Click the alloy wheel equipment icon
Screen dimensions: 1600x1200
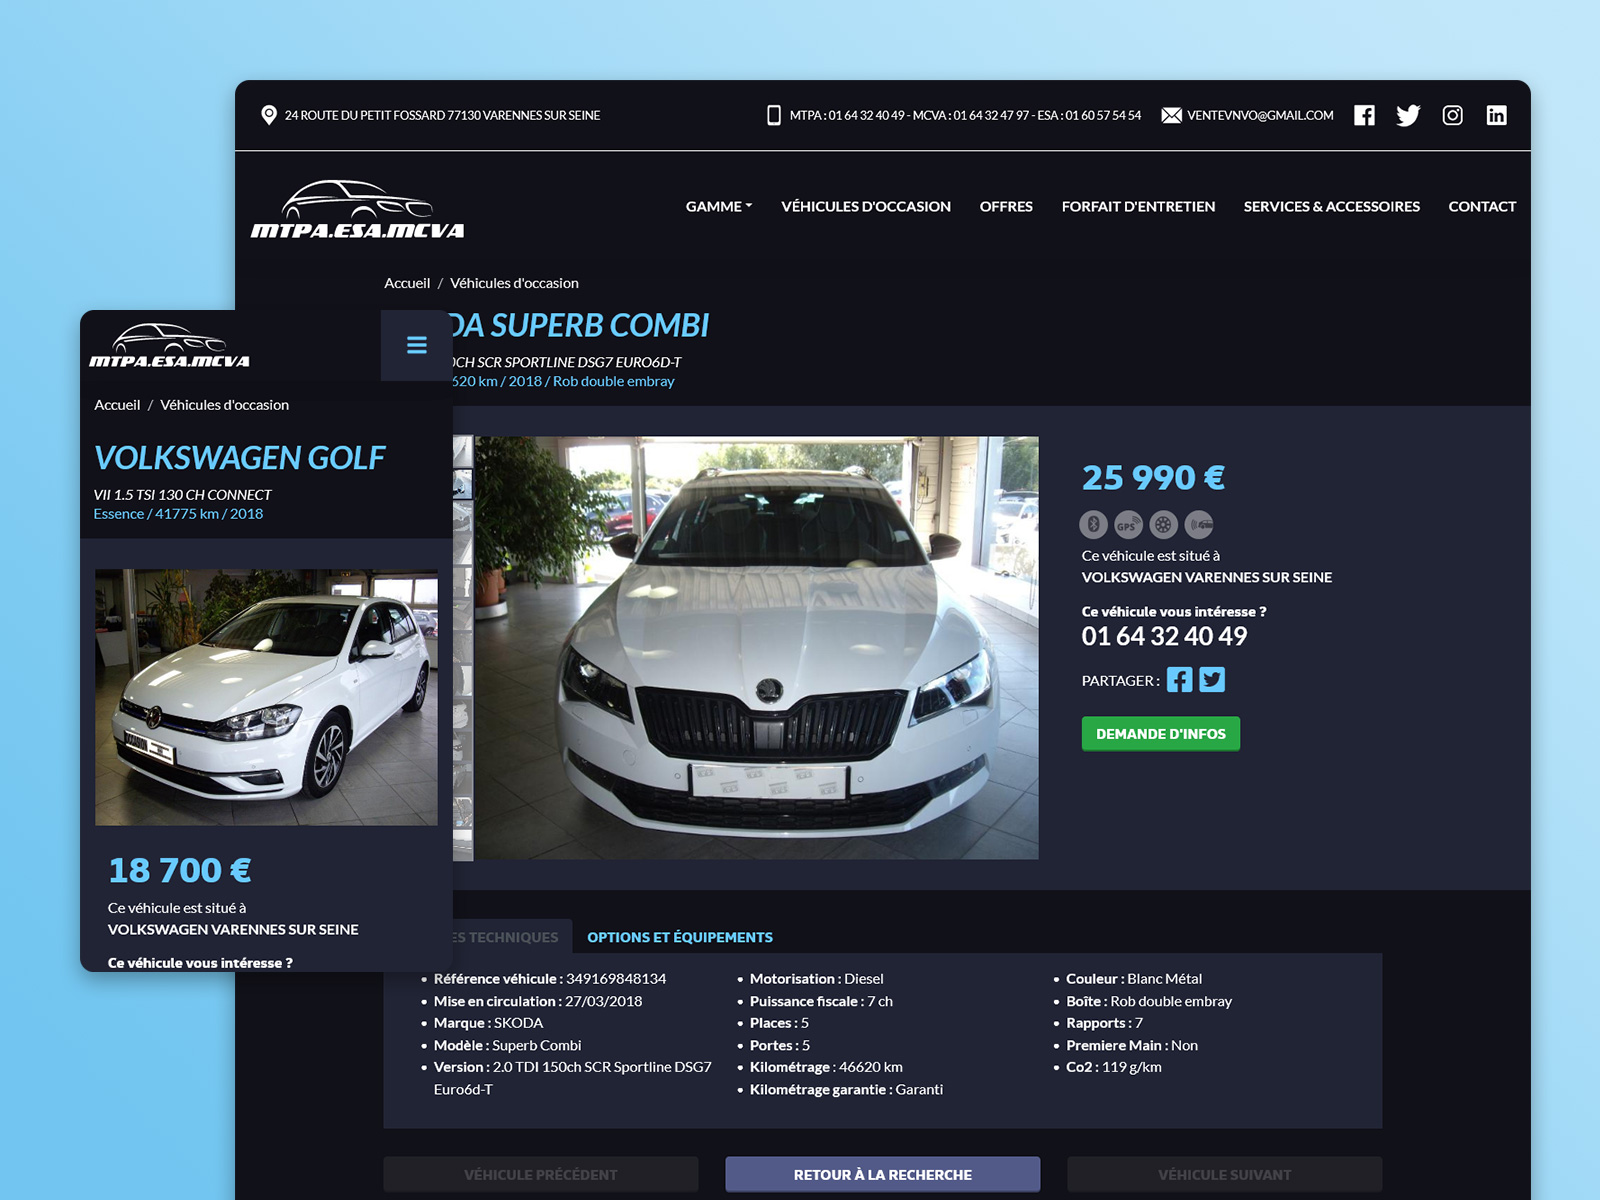(1163, 524)
